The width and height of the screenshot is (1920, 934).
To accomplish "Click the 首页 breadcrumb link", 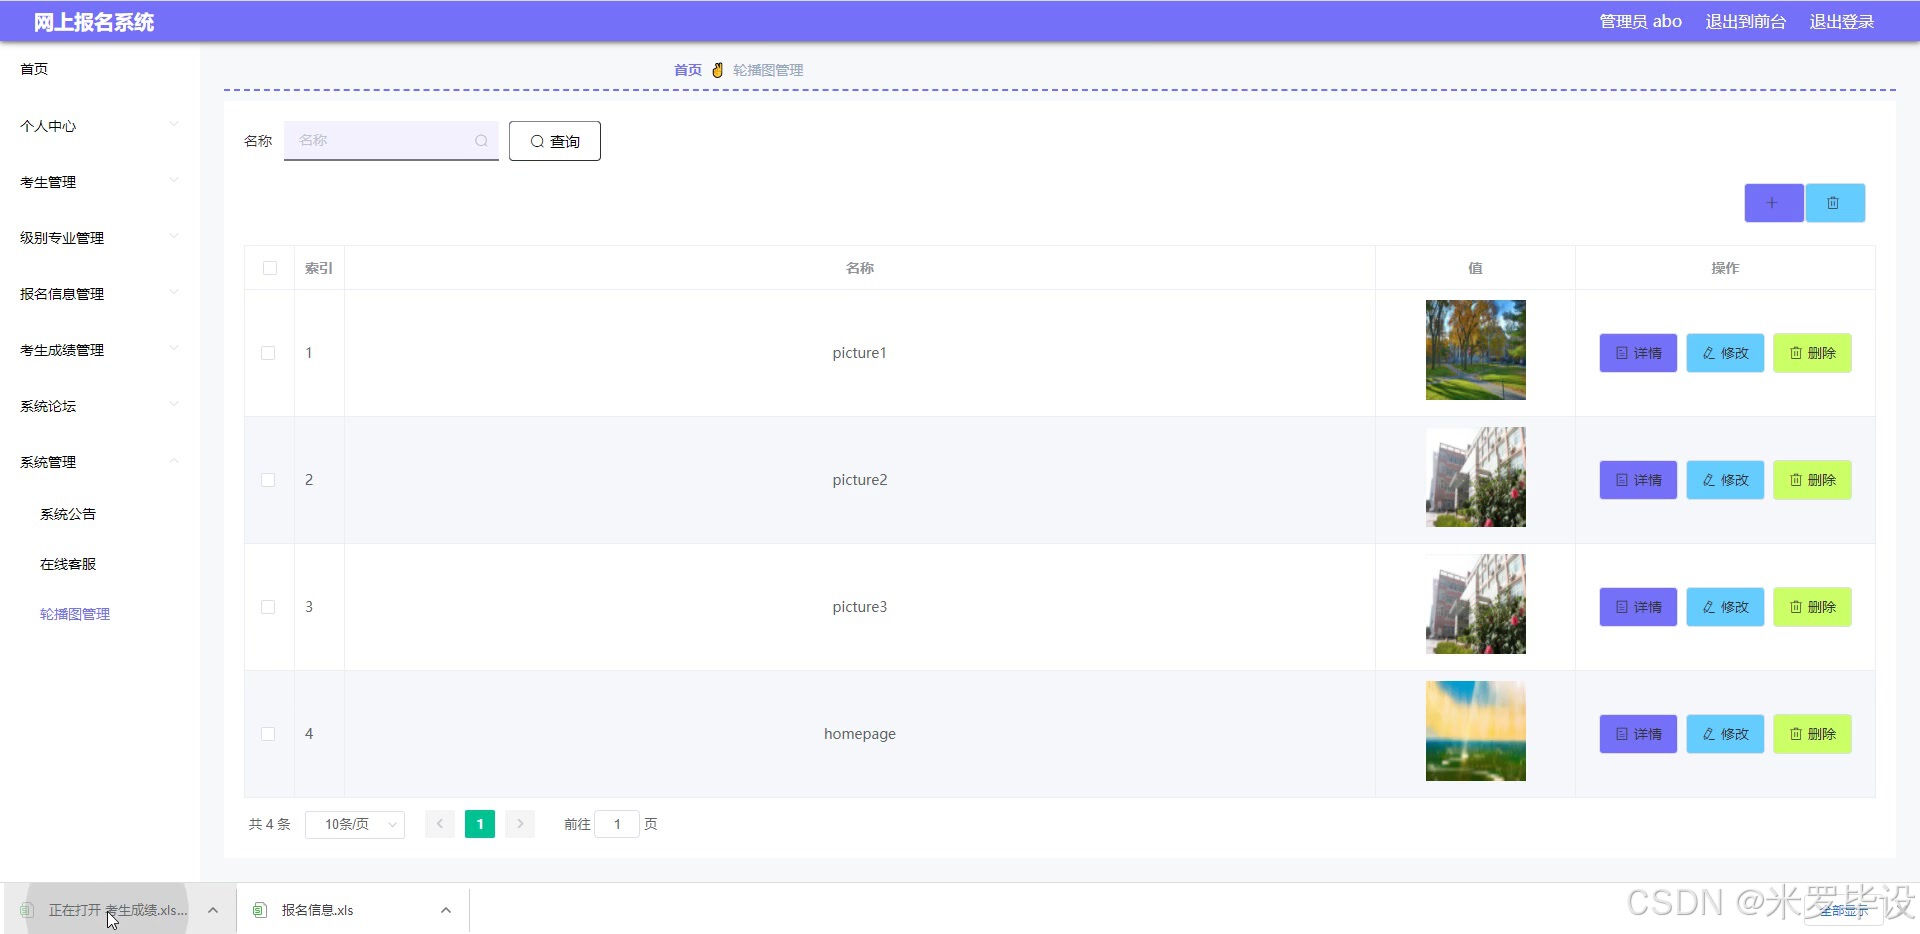I will pyautogui.click(x=688, y=70).
